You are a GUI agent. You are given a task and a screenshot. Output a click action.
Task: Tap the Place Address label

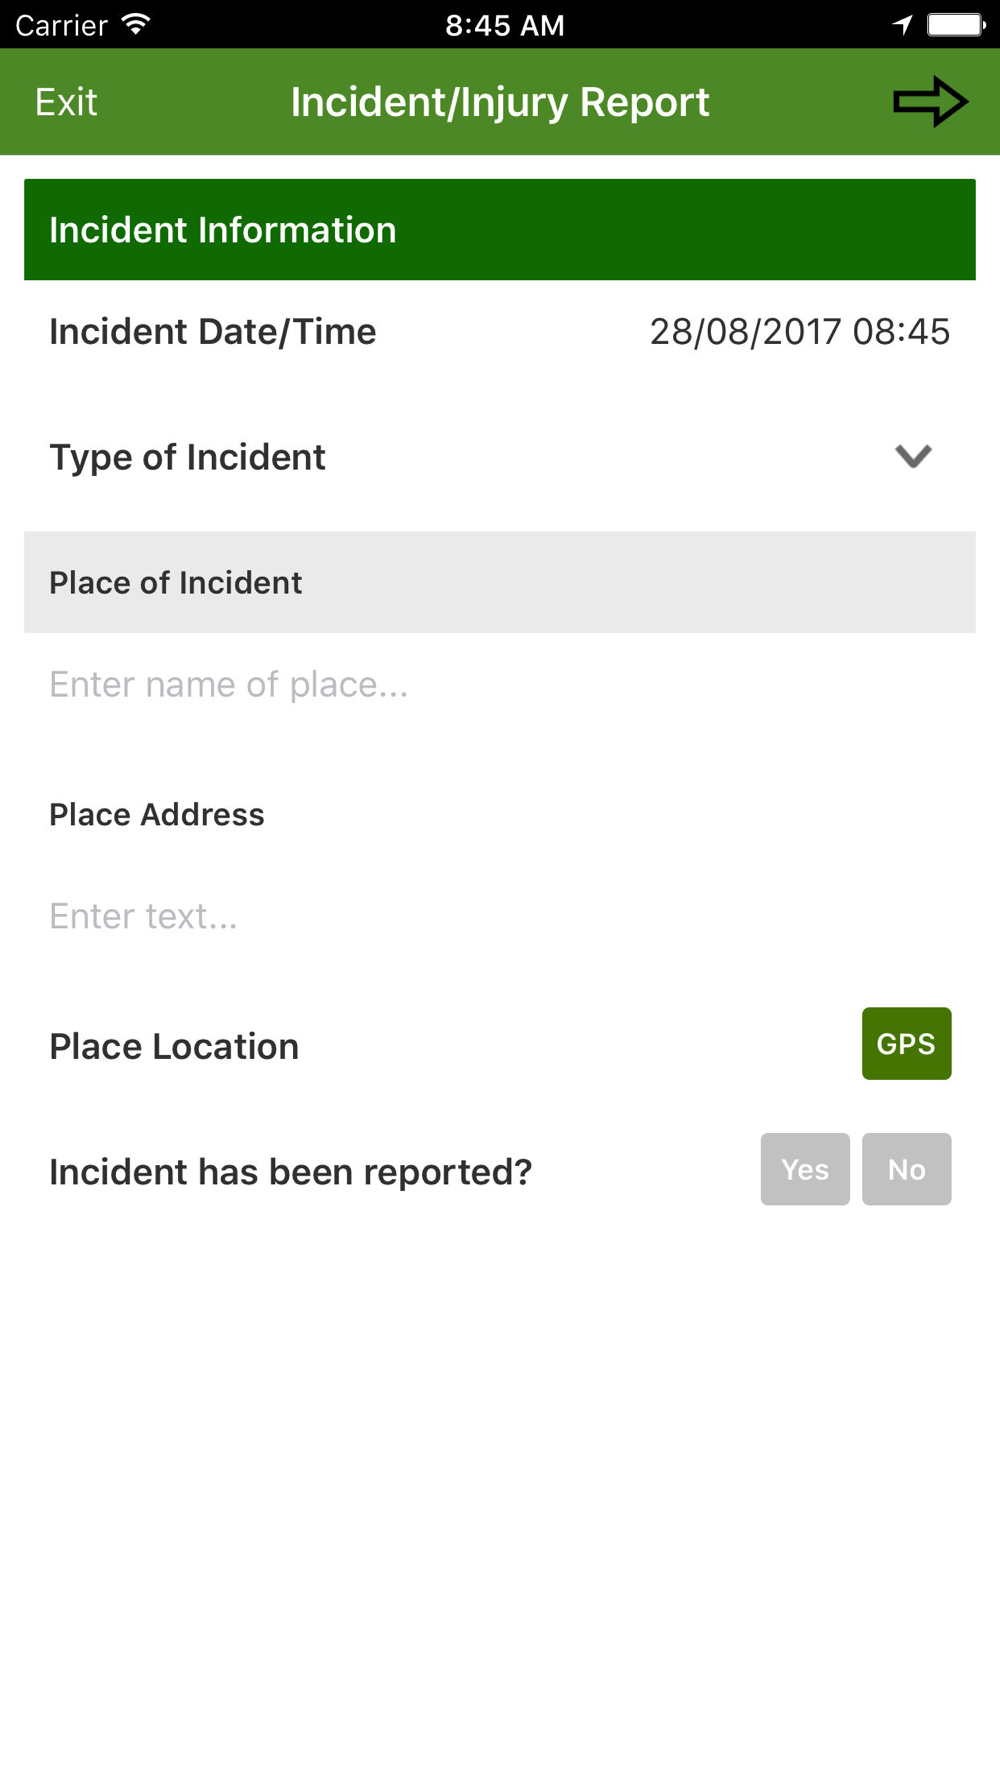point(157,815)
